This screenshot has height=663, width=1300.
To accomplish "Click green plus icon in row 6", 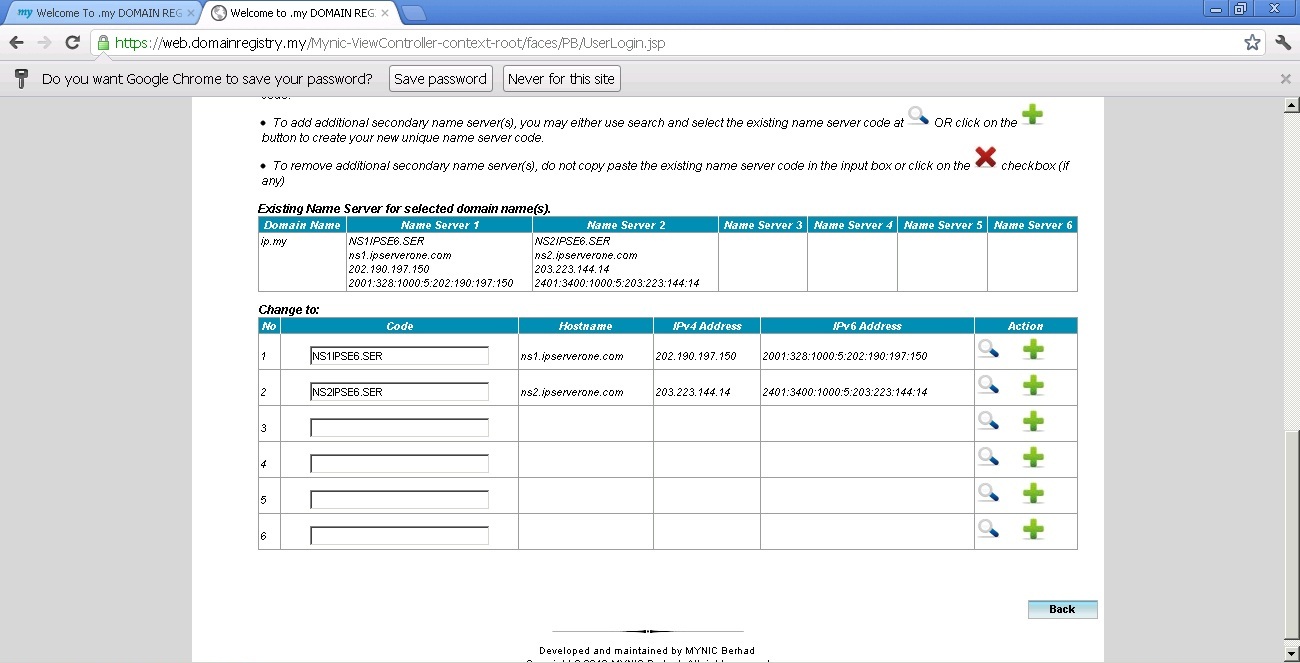I will pos(1033,529).
